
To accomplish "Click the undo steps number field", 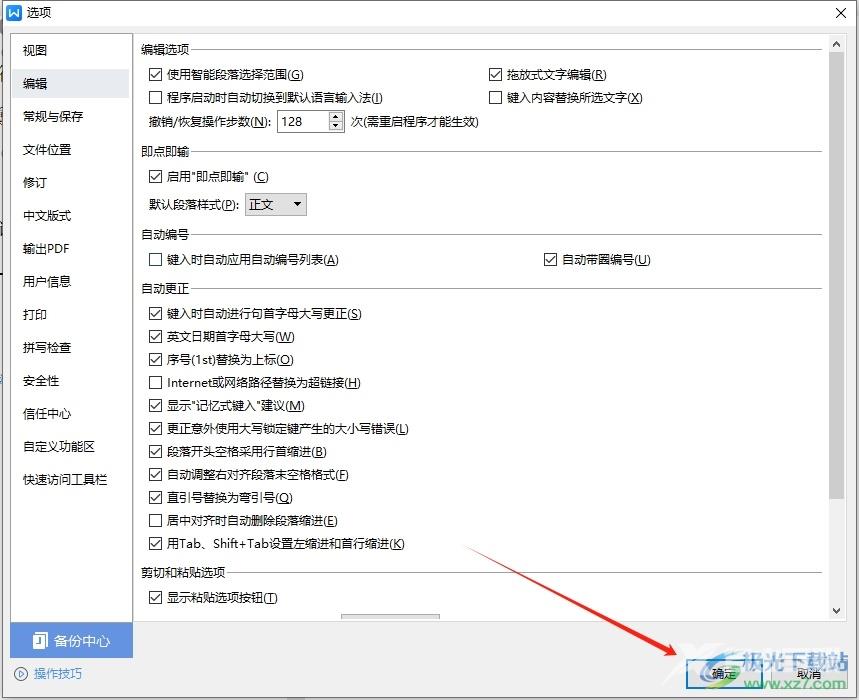I will pos(303,122).
